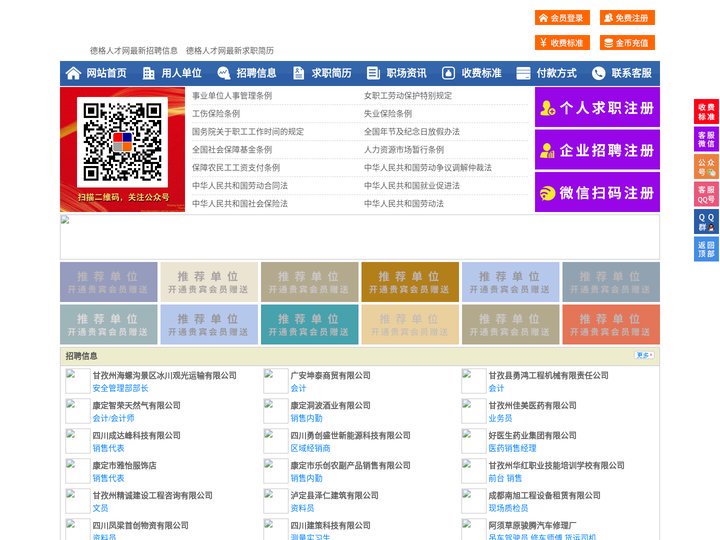Screen dimensions: 720x540
Task: Click the money bag icon beside 收费标准
Action: tap(448, 73)
